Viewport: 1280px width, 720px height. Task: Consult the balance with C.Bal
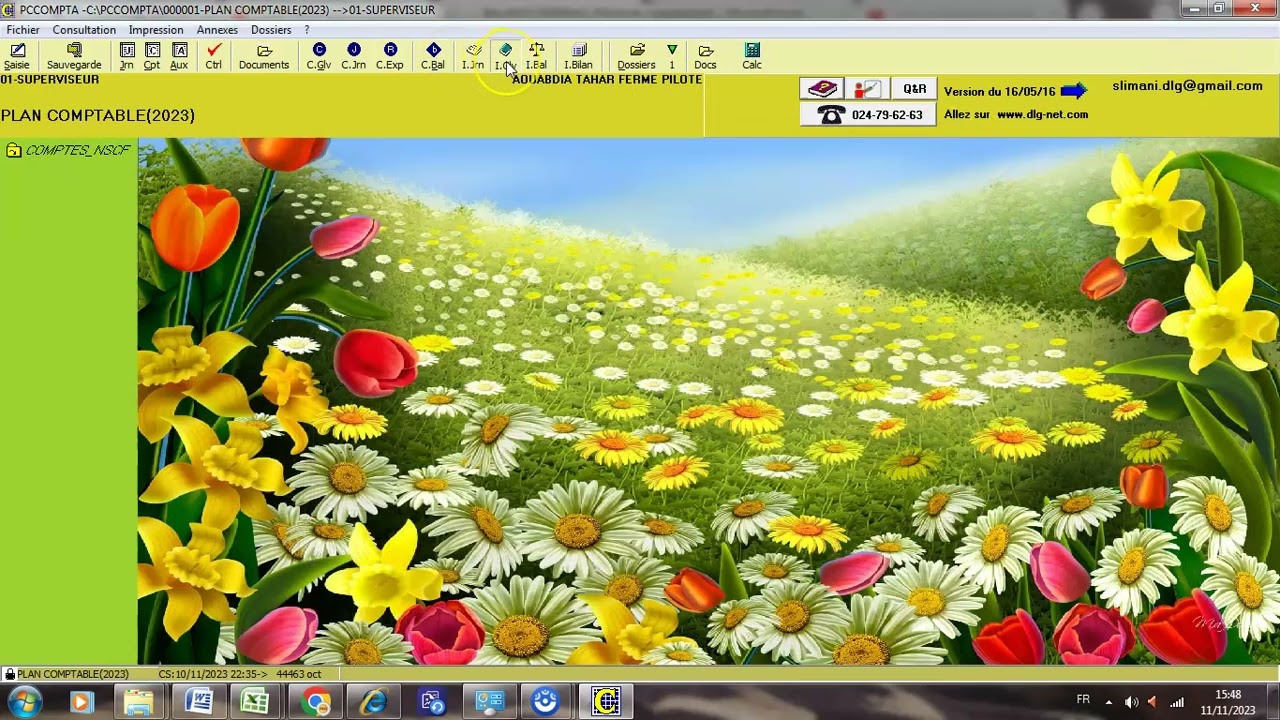433,57
